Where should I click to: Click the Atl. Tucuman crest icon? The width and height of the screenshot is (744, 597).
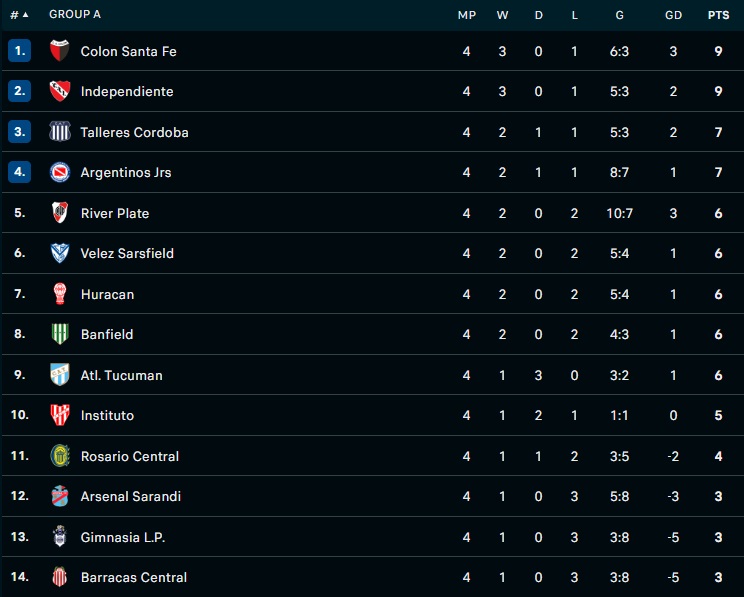pyautogui.click(x=60, y=375)
